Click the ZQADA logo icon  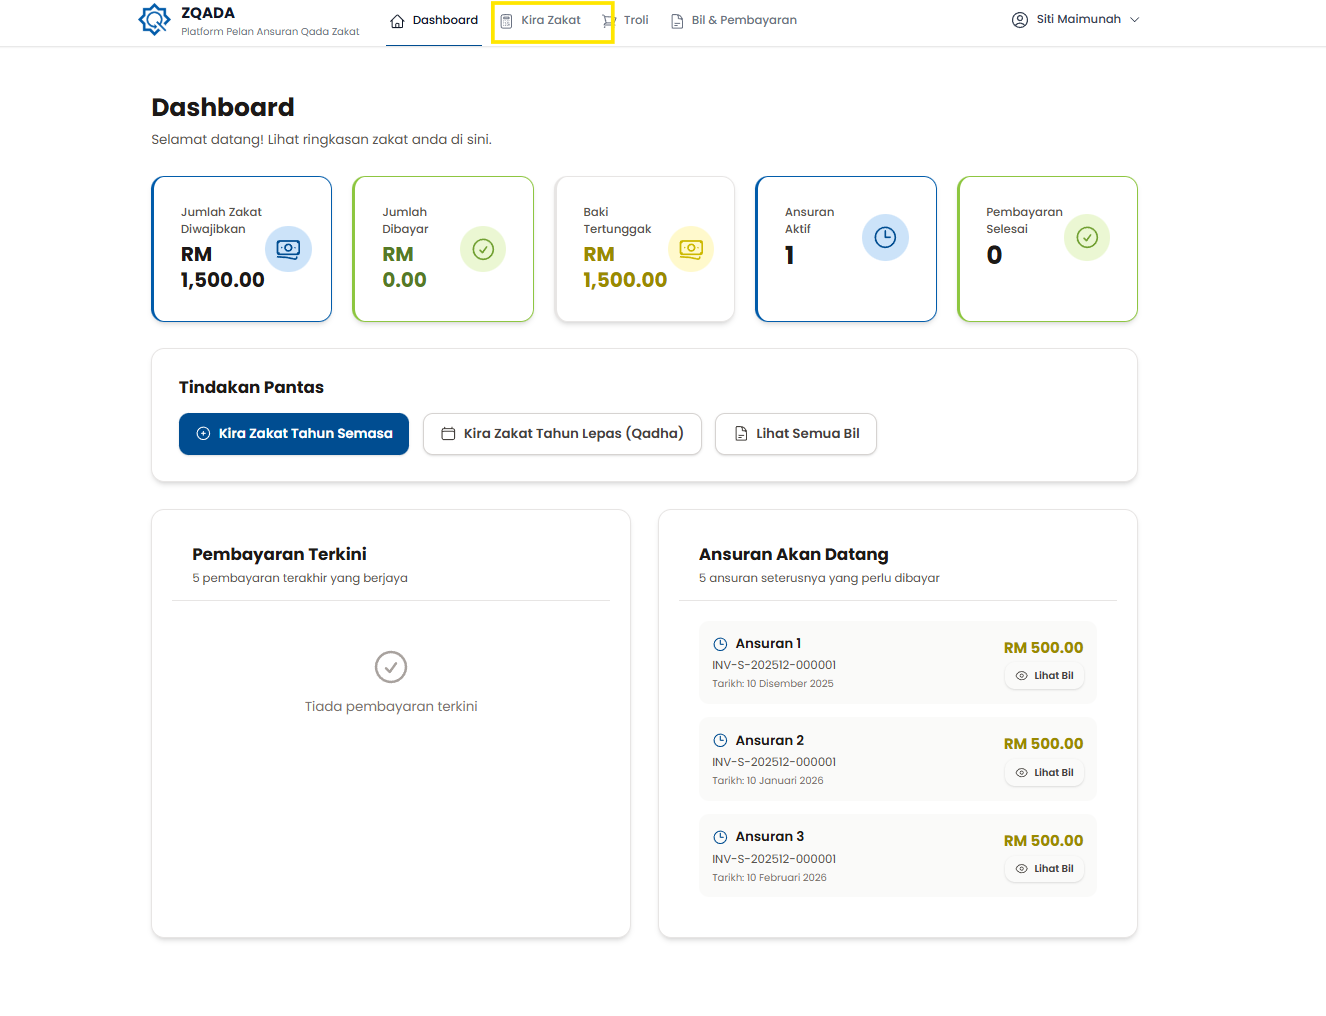point(155,20)
